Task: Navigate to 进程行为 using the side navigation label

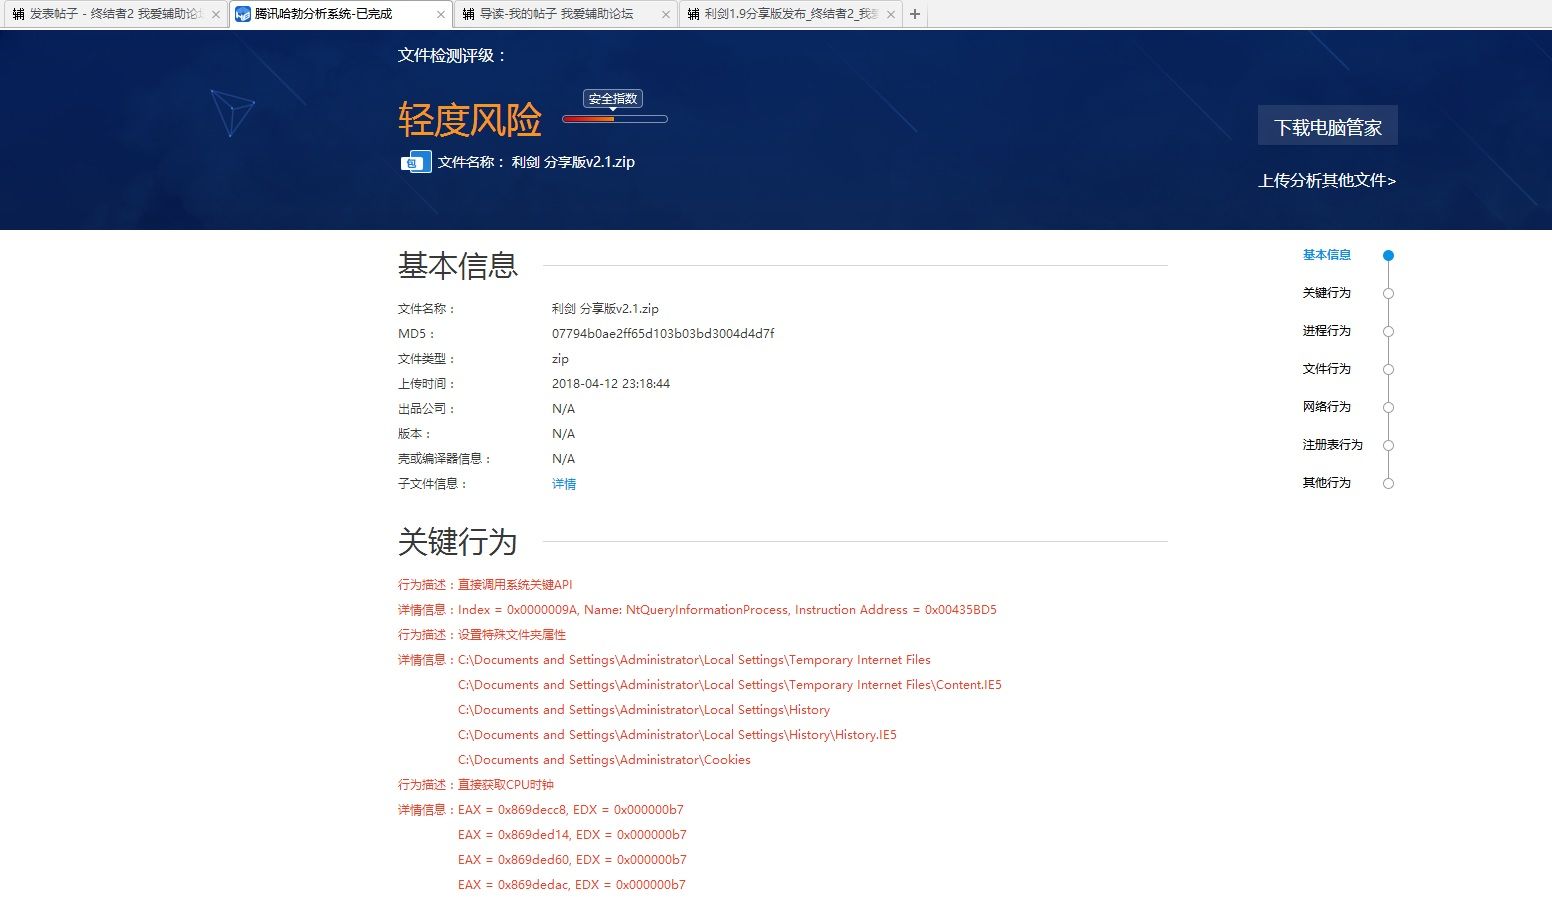Action: tap(1326, 331)
